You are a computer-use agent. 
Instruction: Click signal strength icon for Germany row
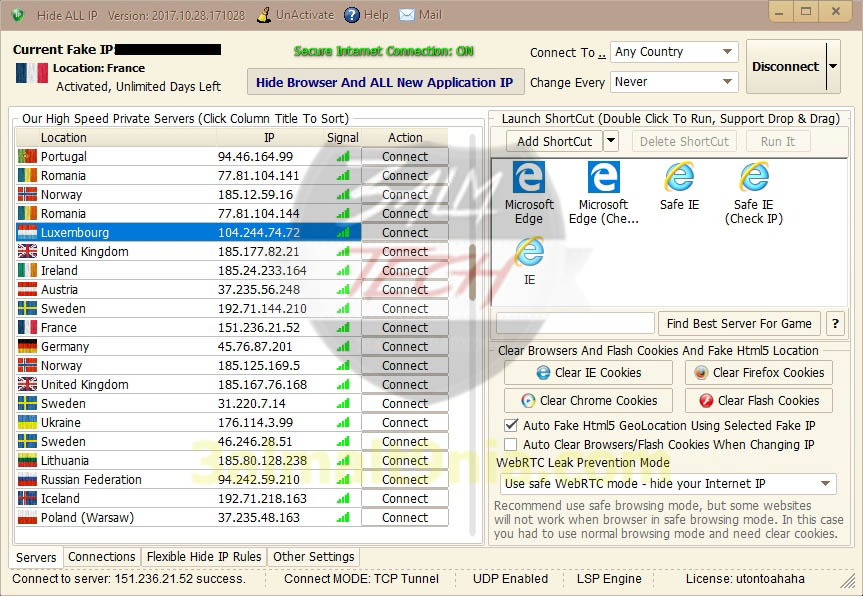coord(343,347)
